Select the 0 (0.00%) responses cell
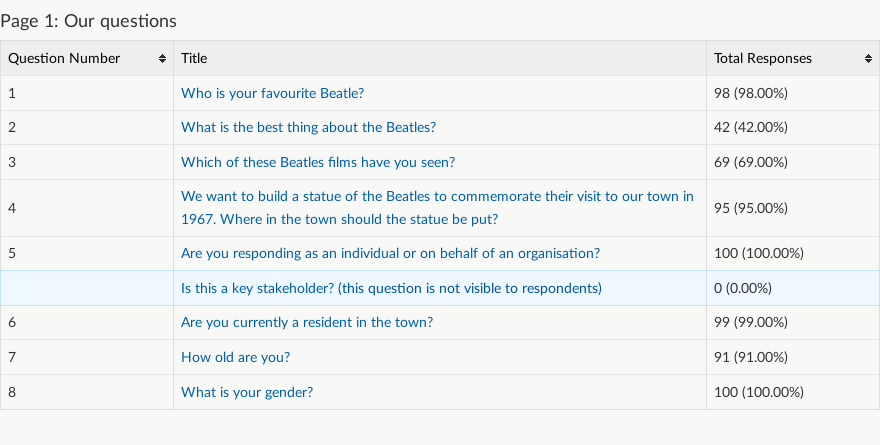The image size is (880, 445). [793, 288]
